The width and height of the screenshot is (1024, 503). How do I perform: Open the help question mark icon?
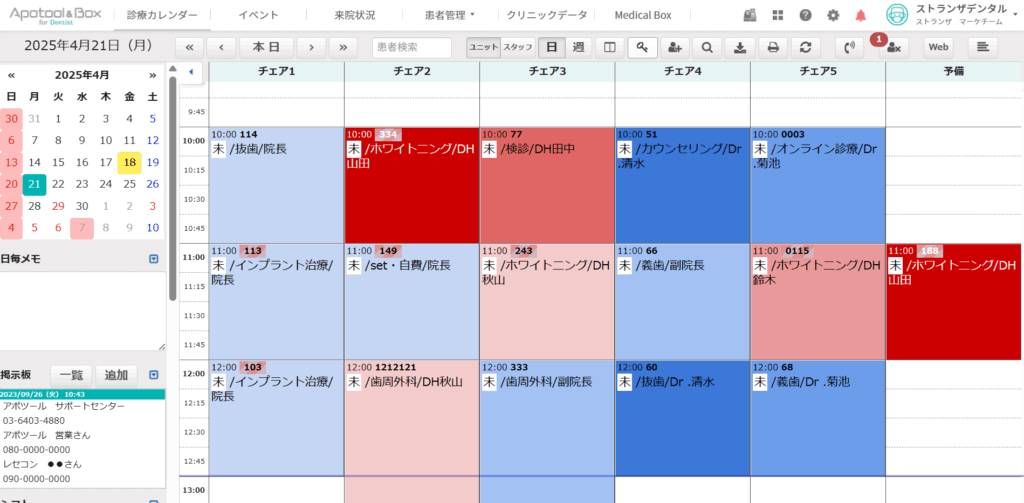[806, 15]
